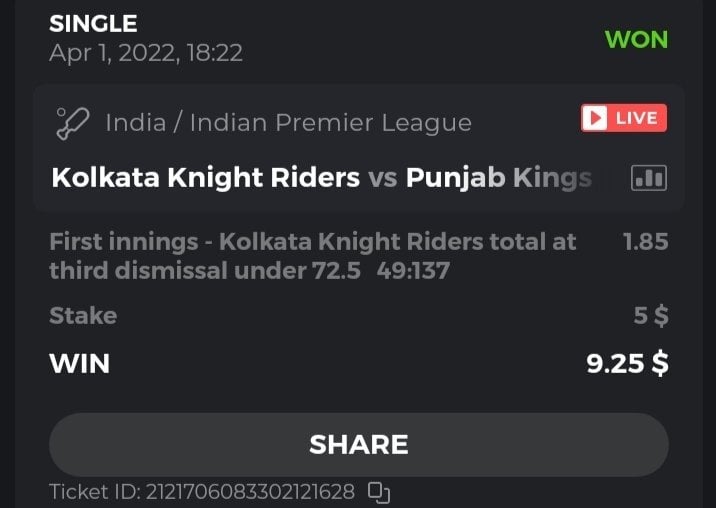The height and width of the screenshot is (508, 716).
Task: Select the Kolkata Knight Riders team name
Action: click(205, 178)
